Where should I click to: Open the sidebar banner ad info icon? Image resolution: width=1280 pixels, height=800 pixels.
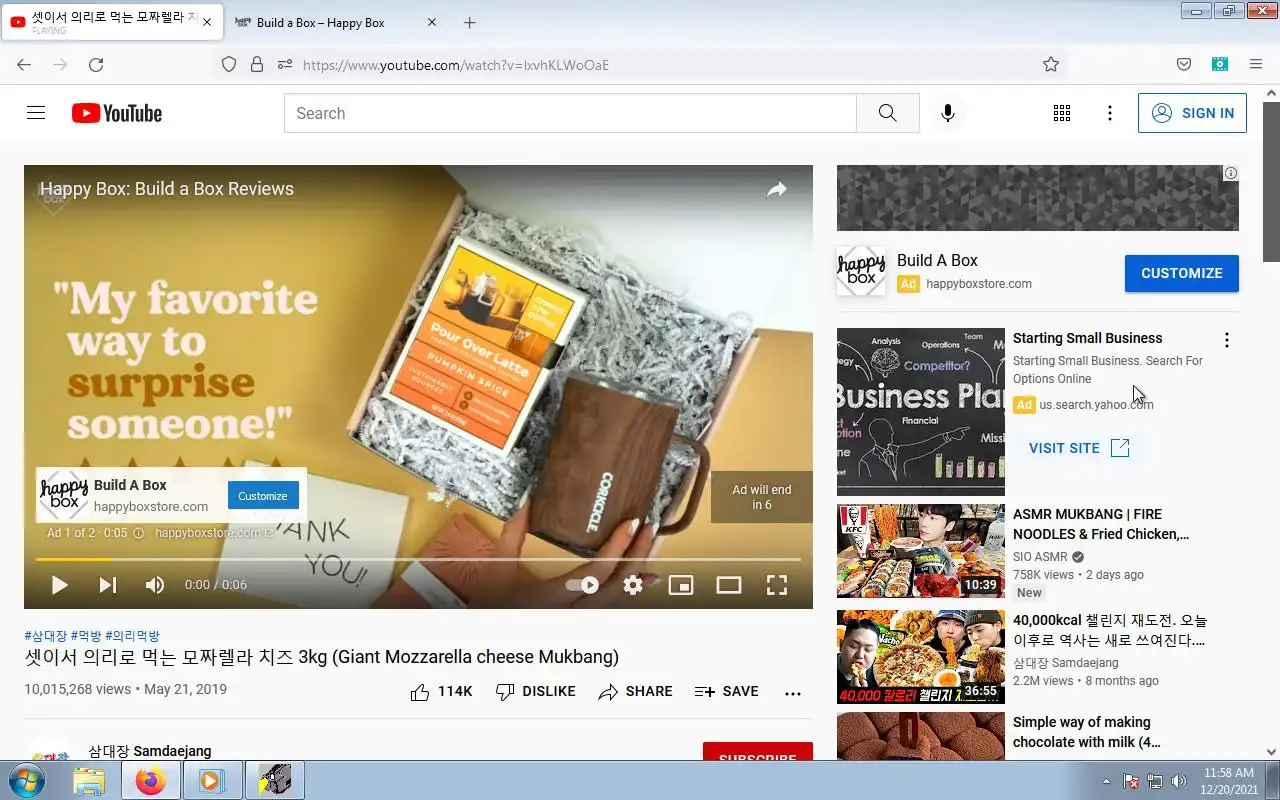1231,173
